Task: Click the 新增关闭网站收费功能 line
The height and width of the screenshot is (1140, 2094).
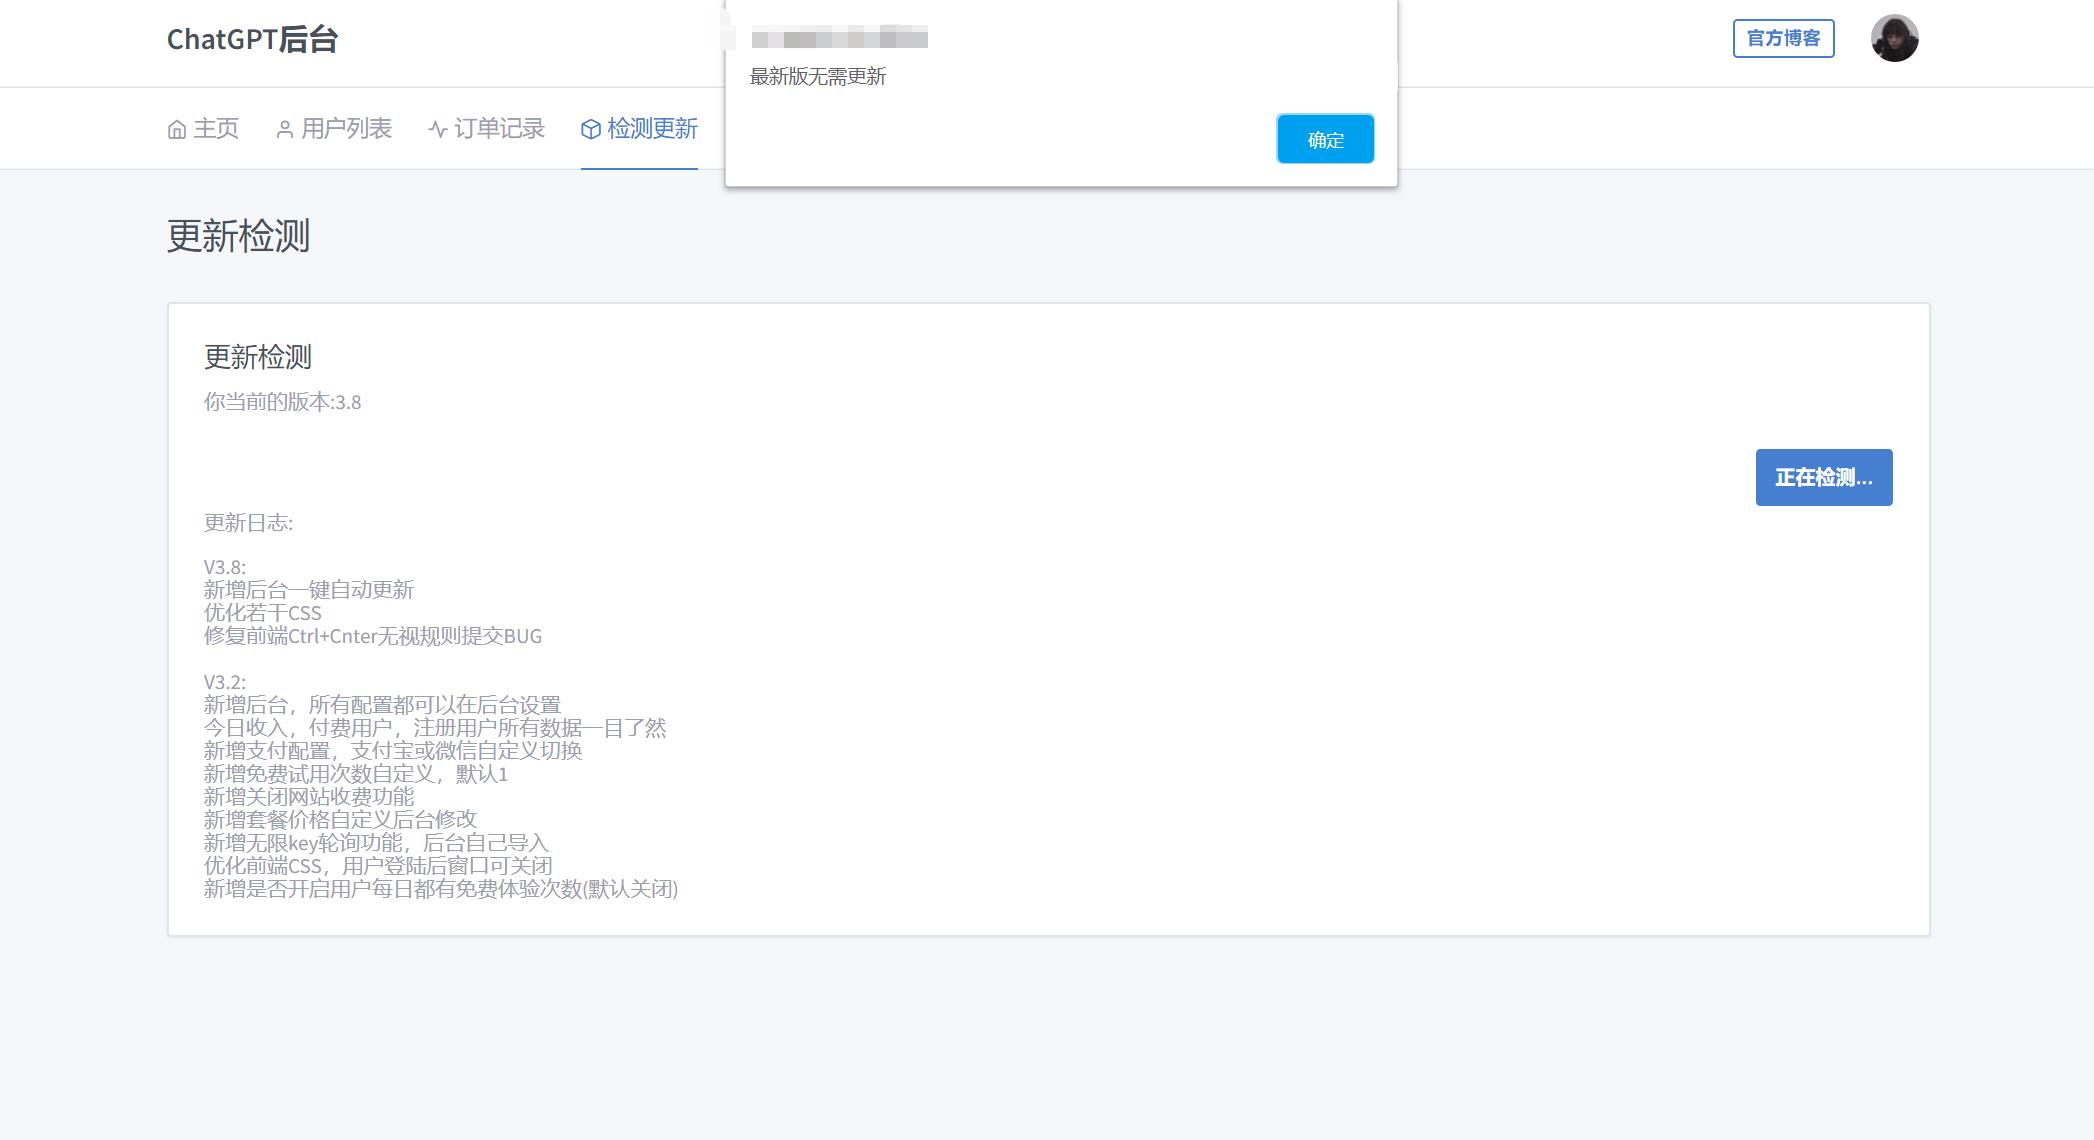Action: [309, 797]
